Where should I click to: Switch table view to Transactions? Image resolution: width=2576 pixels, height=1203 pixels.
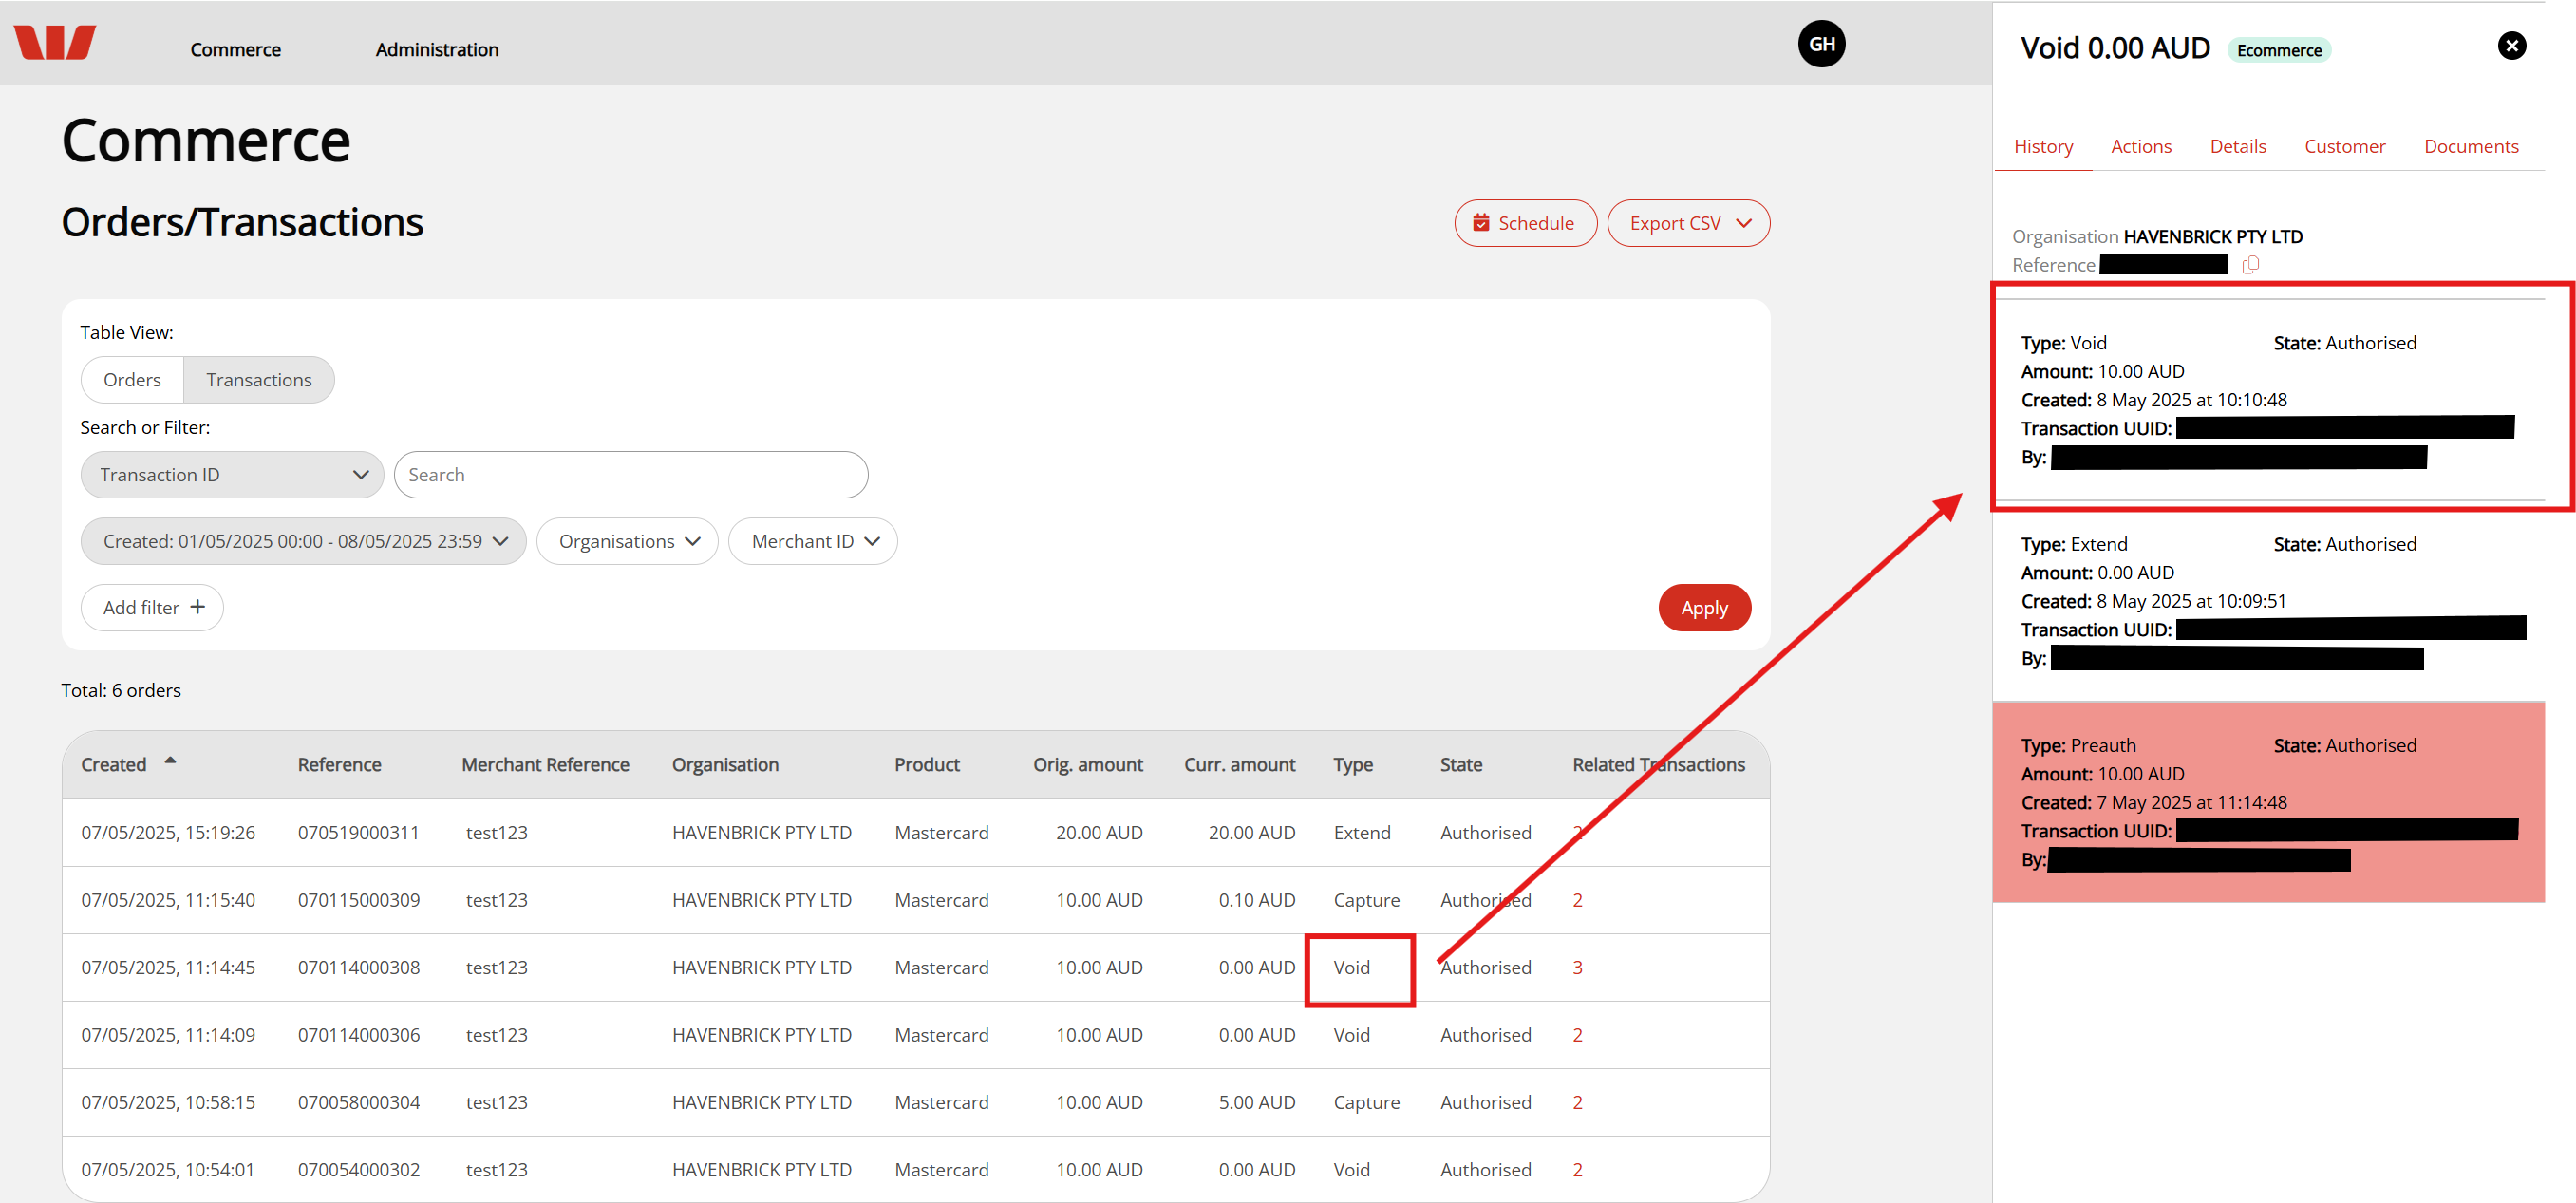point(259,380)
